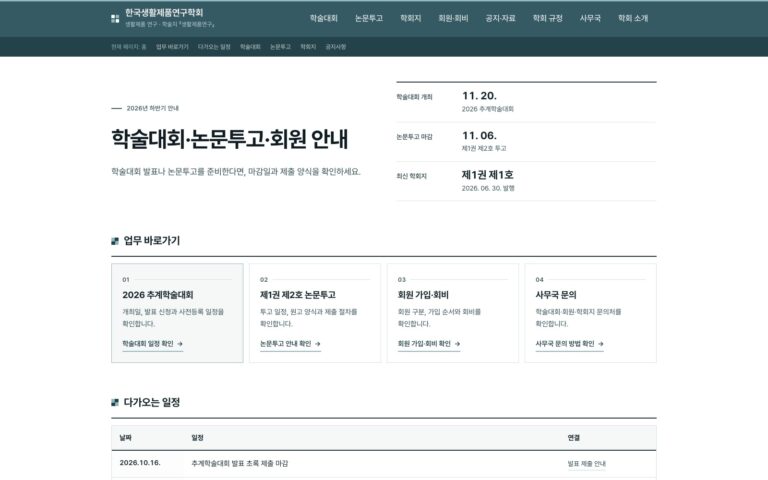The height and width of the screenshot is (480, 768).
Task: Jump to 학술대회 in sub-navigation bar
Action: 250,47
